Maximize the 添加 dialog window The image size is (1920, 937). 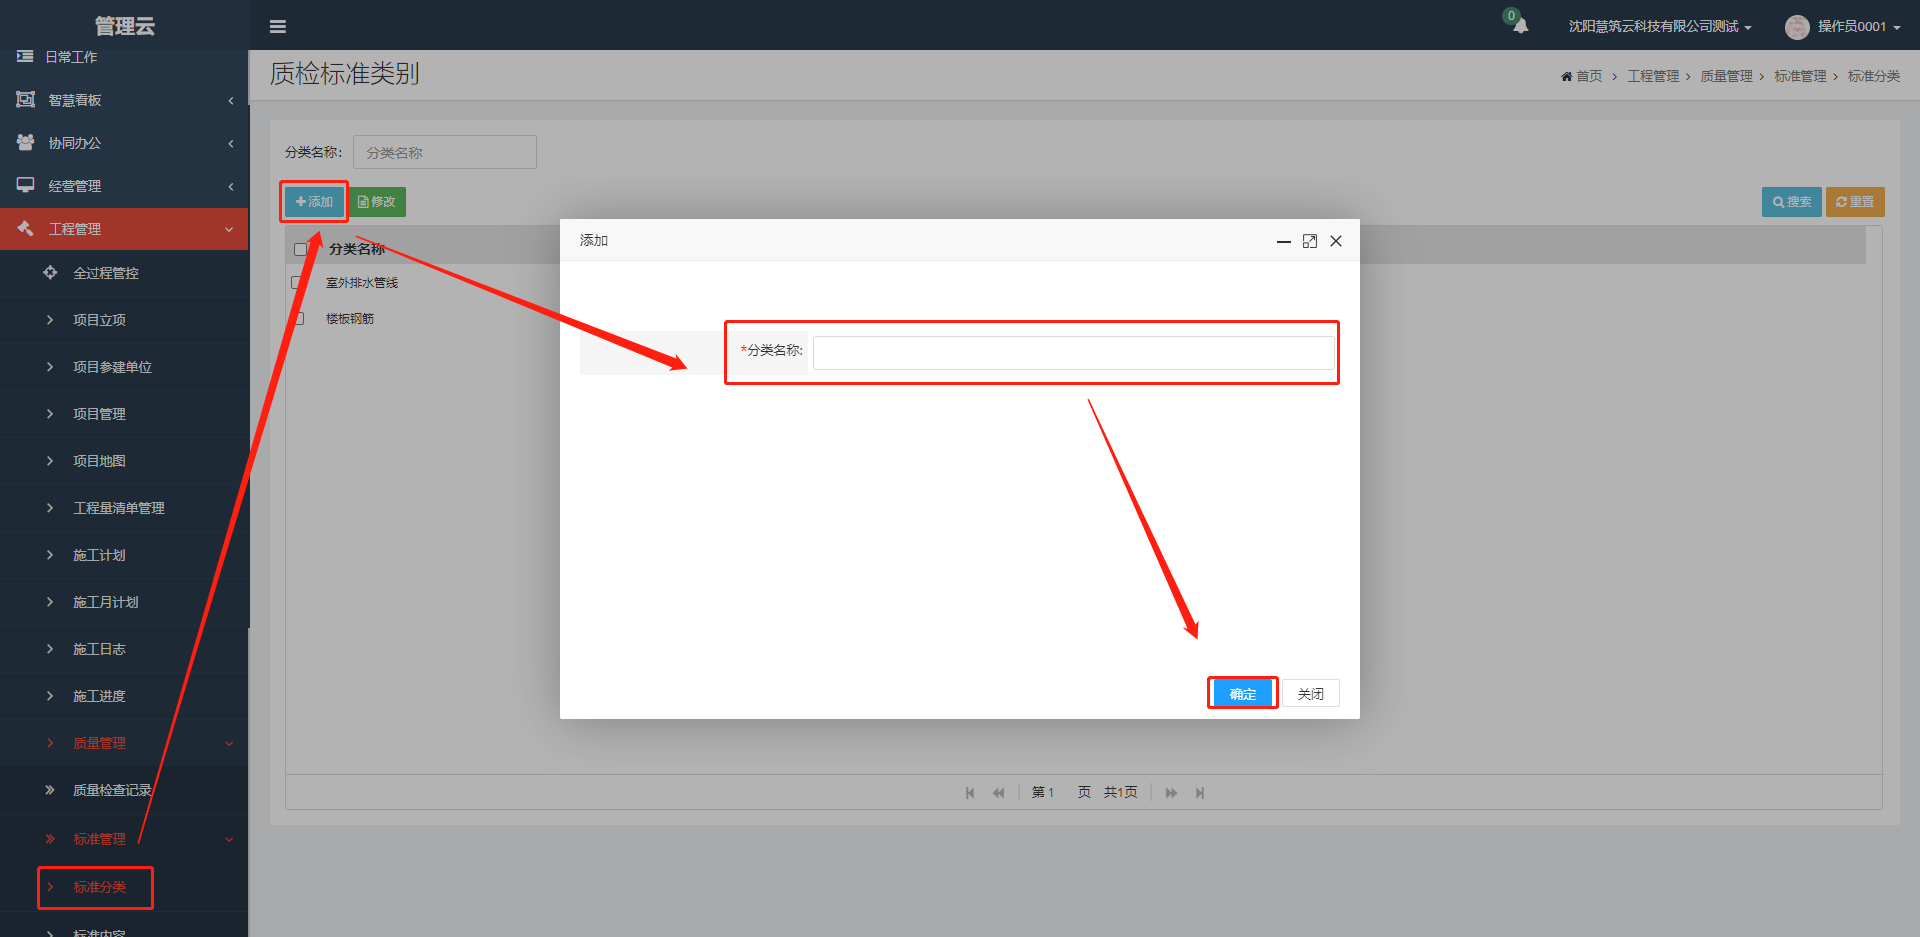pos(1310,241)
